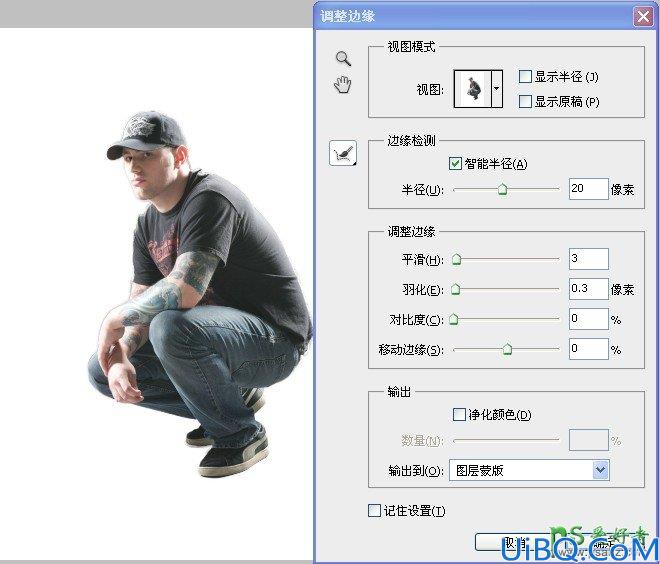
Task: Click the 对比度 percent value field
Action: (588, 319)
